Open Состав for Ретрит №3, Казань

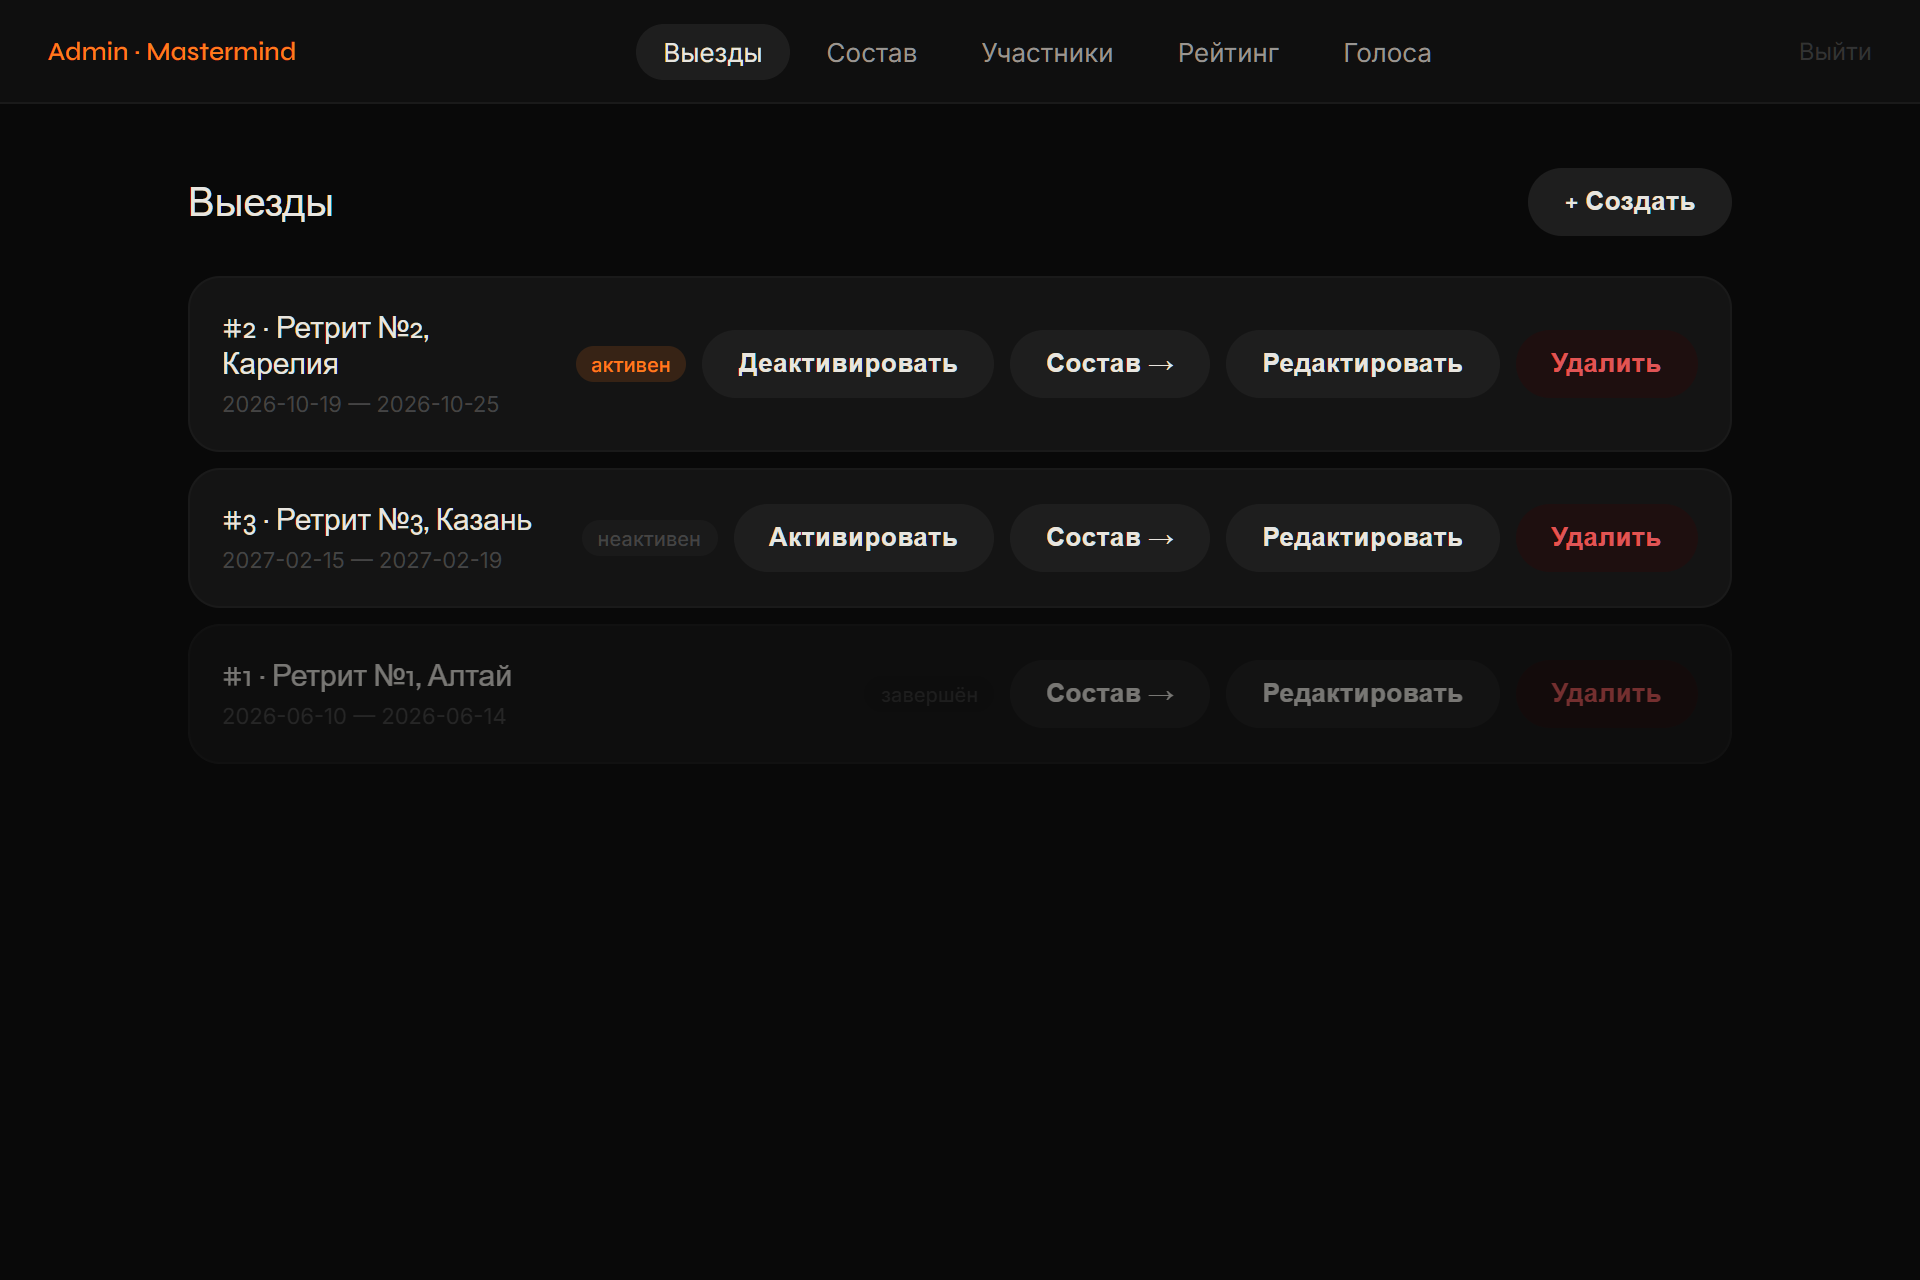[1109, 538]
